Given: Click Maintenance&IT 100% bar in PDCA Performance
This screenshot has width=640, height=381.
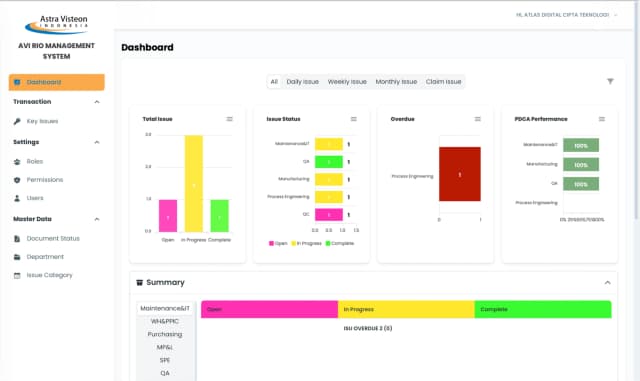Looking at the screenshot, I should (581, 145).
